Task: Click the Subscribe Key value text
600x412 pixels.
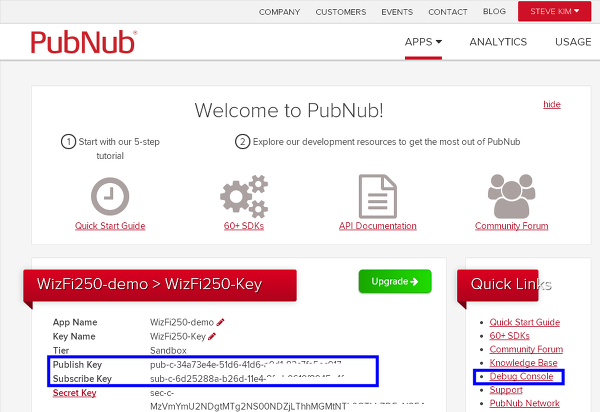Action: (x=247, y=379)
